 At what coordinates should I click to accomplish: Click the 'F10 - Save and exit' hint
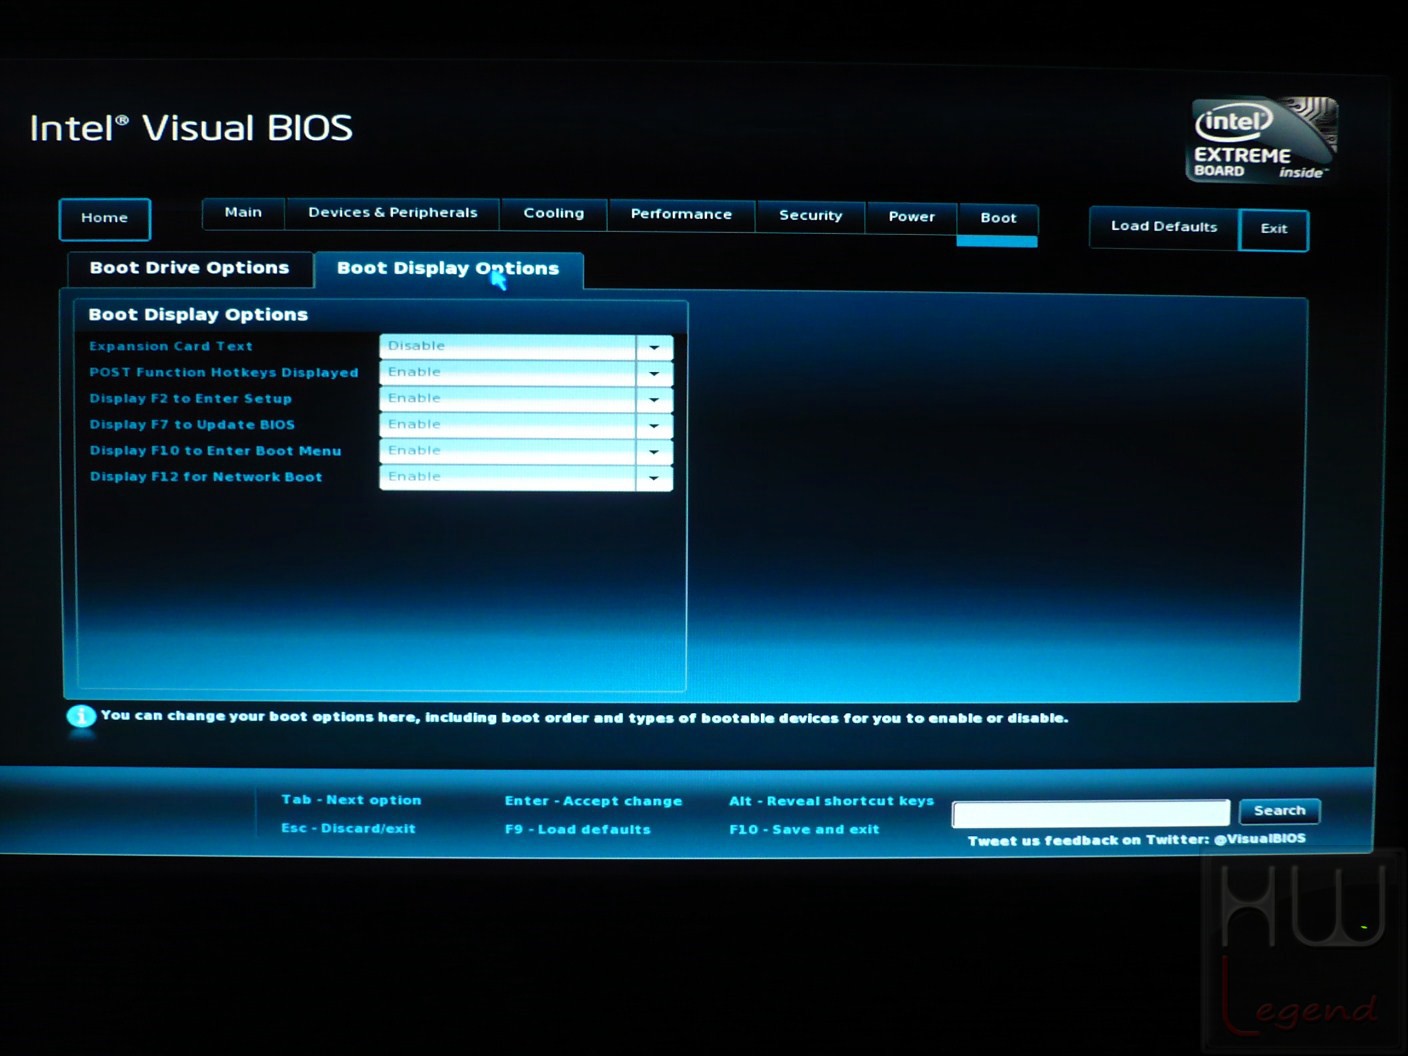tap(805, 829)
